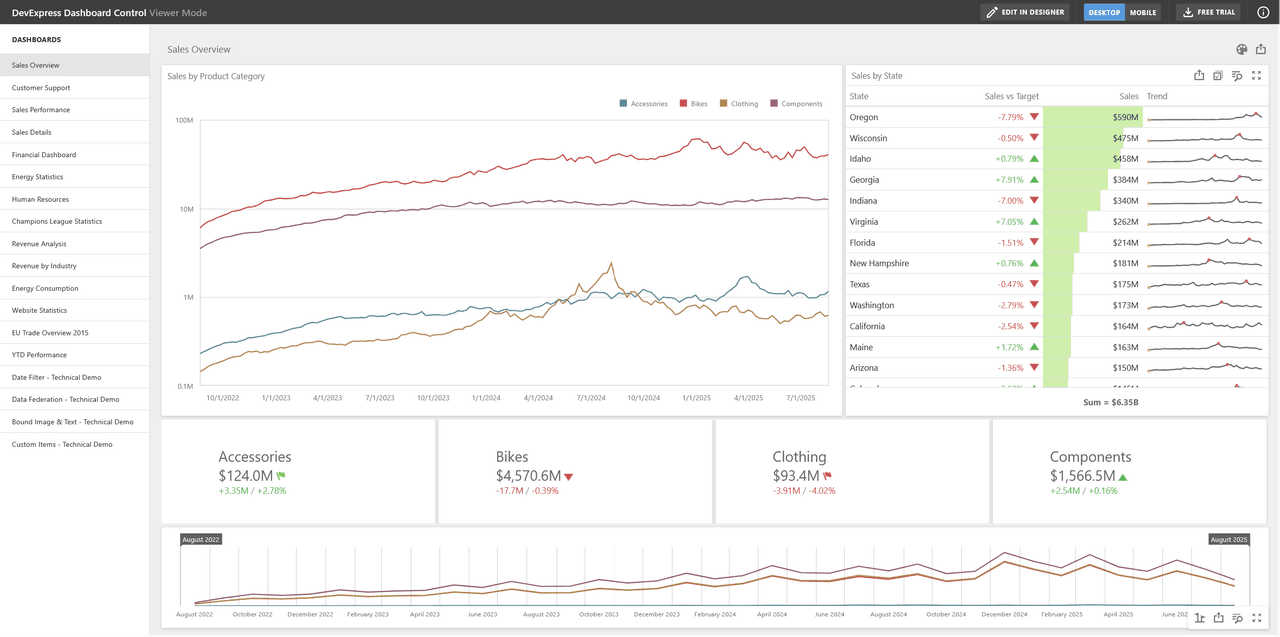This screenshot has height=637, width=1280.
Task: Select Sales Overview in sidebar
Action: tap(75, 65)
